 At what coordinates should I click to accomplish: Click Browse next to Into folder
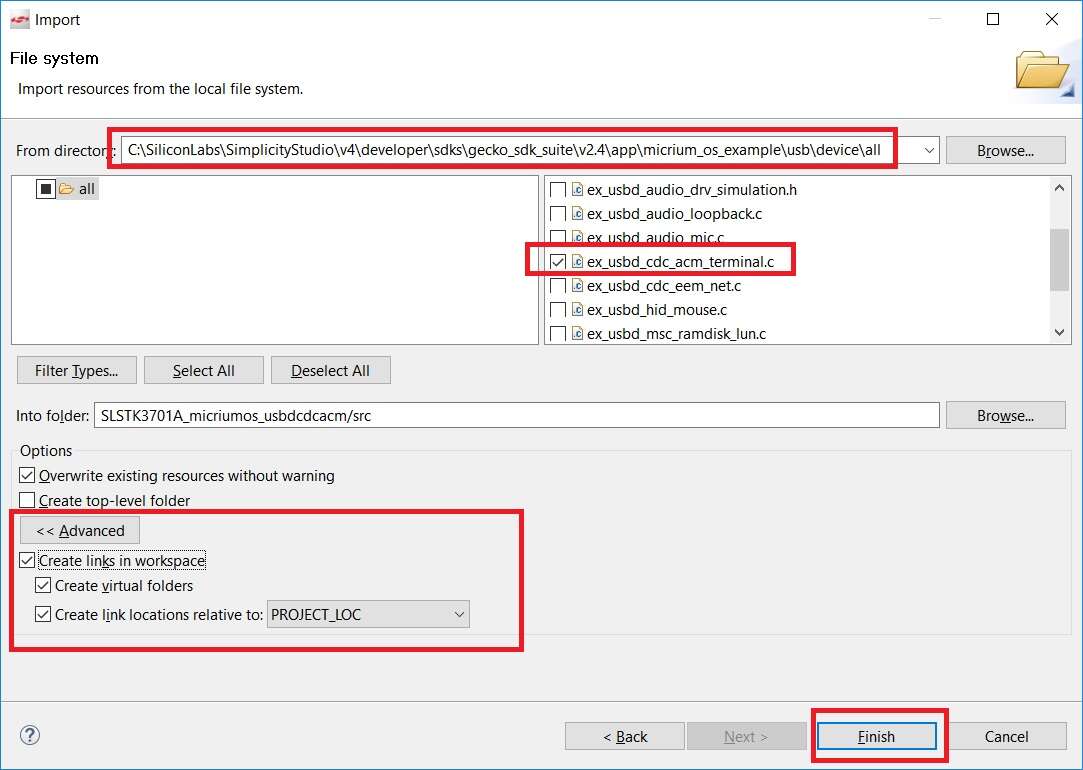pyautogui.click(x=1006, y=416)
